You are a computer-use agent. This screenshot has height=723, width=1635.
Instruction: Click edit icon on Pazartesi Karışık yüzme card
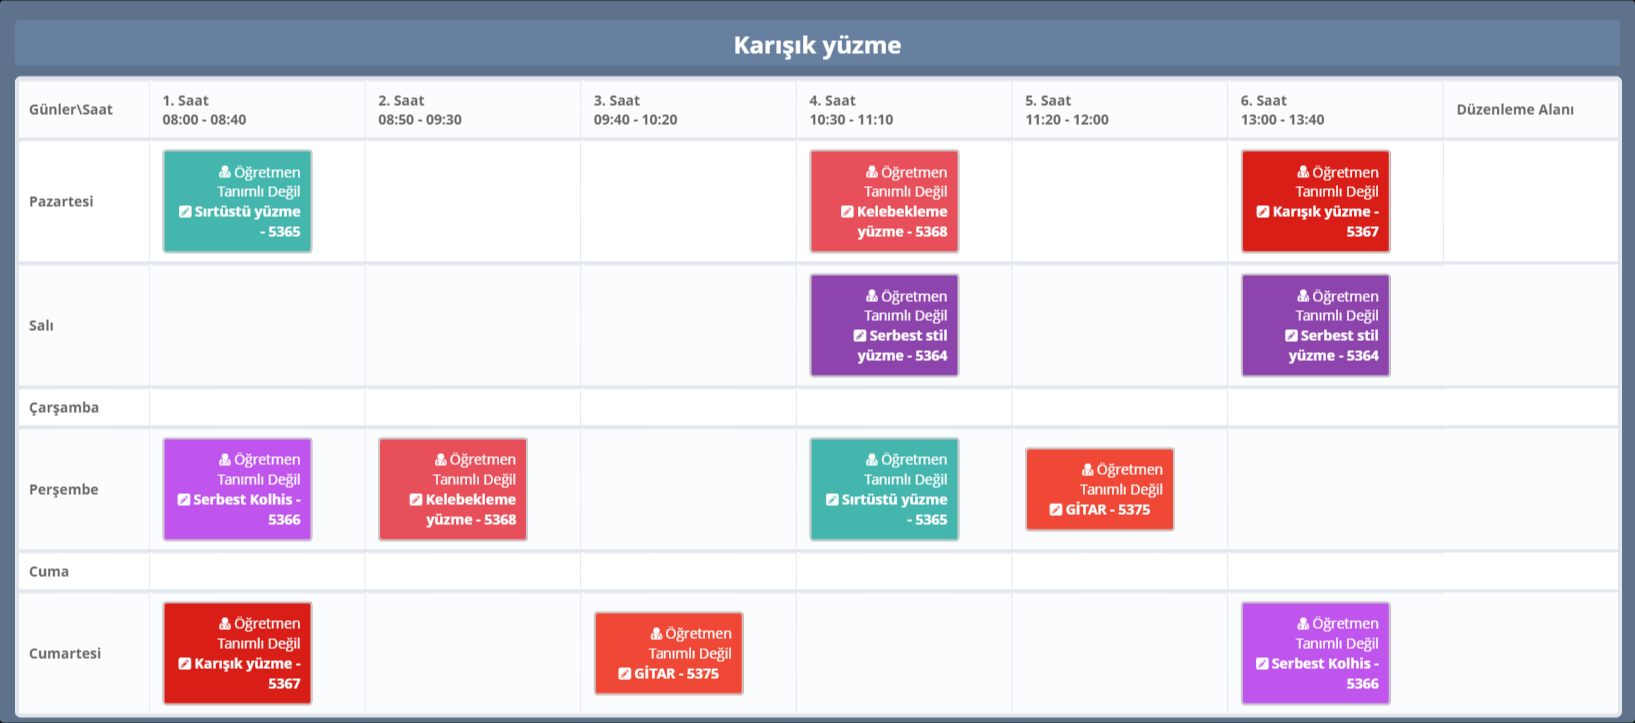(1263, 212)
